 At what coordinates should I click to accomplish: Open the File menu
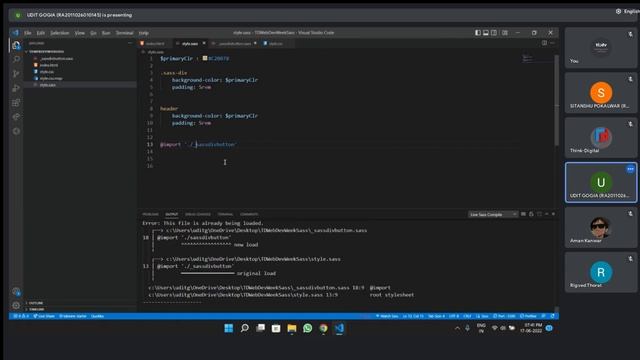(27, 33)
